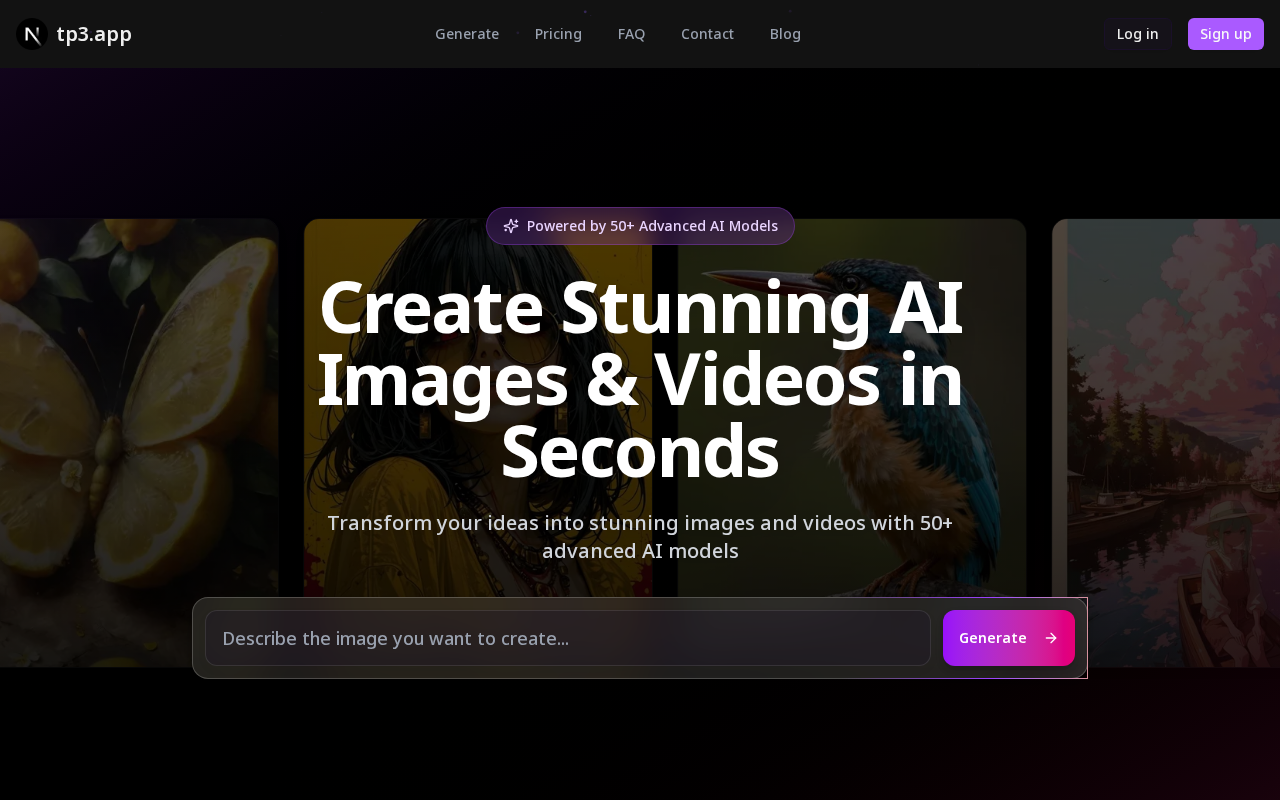
Task: Go to the Pricing page
Action: 558,34
